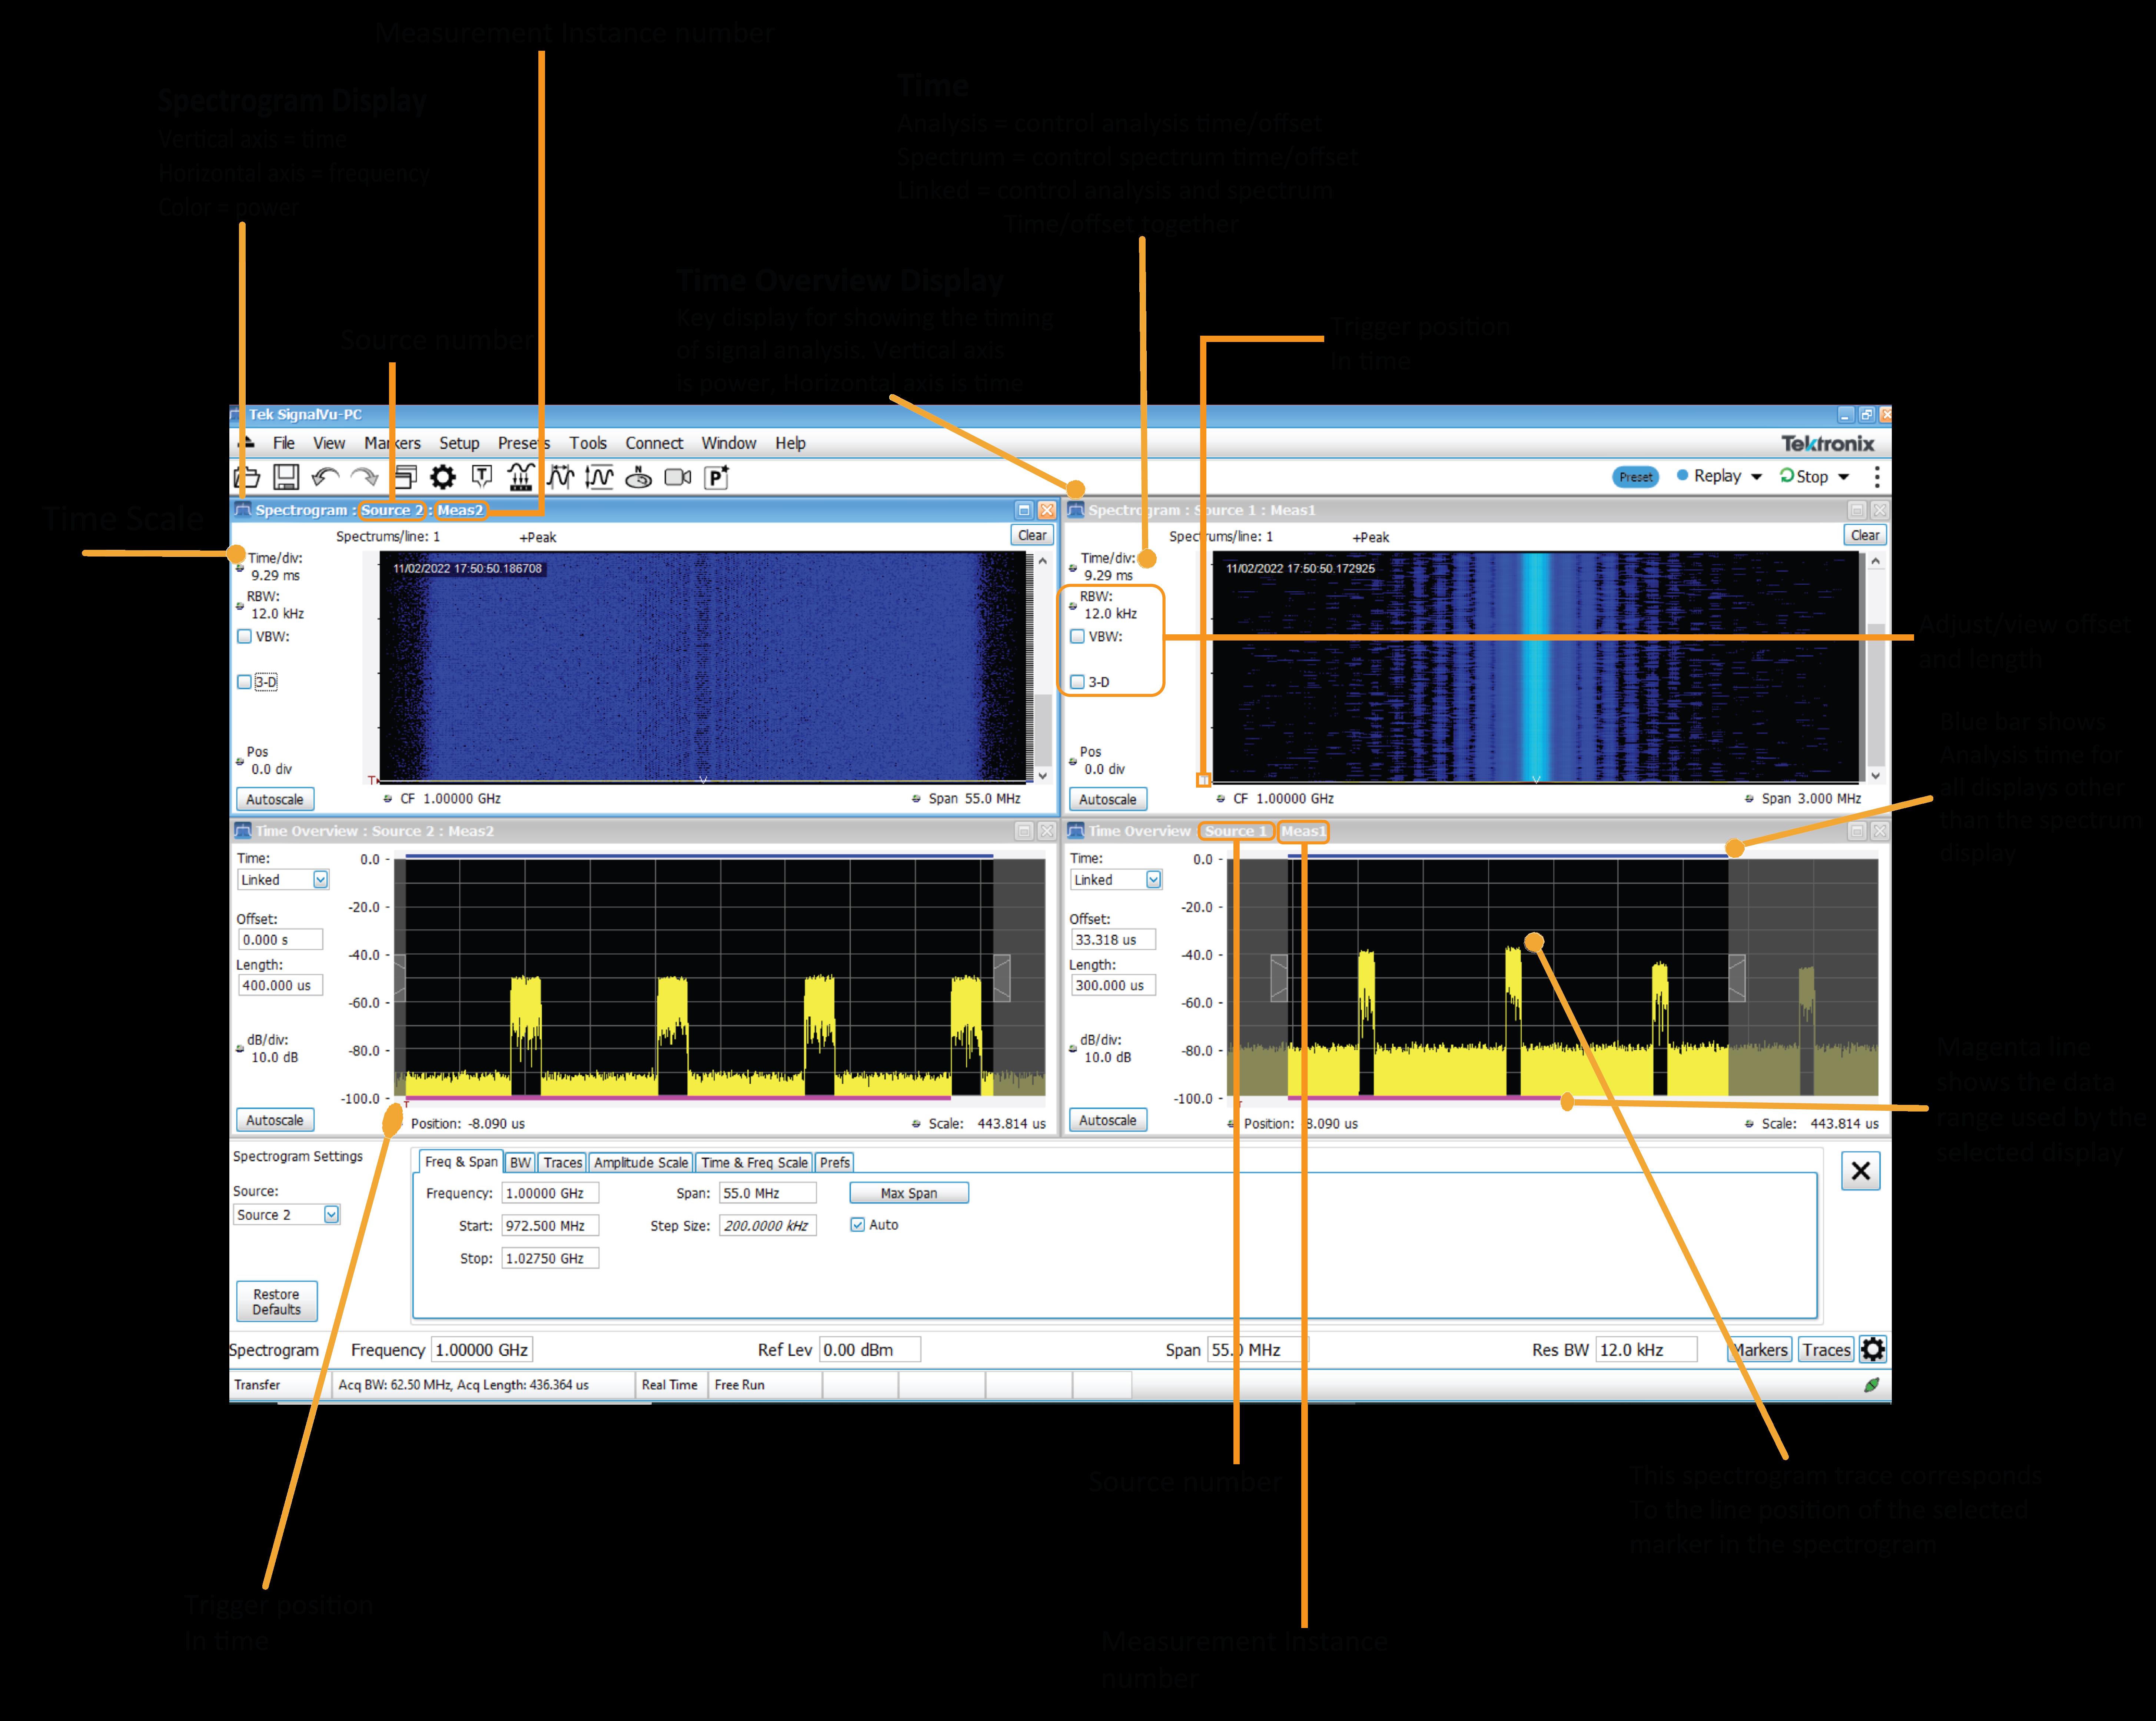Click Pos knob icon in Source 2 Spectrogram

pyautogui.click(x=240, y=762)
